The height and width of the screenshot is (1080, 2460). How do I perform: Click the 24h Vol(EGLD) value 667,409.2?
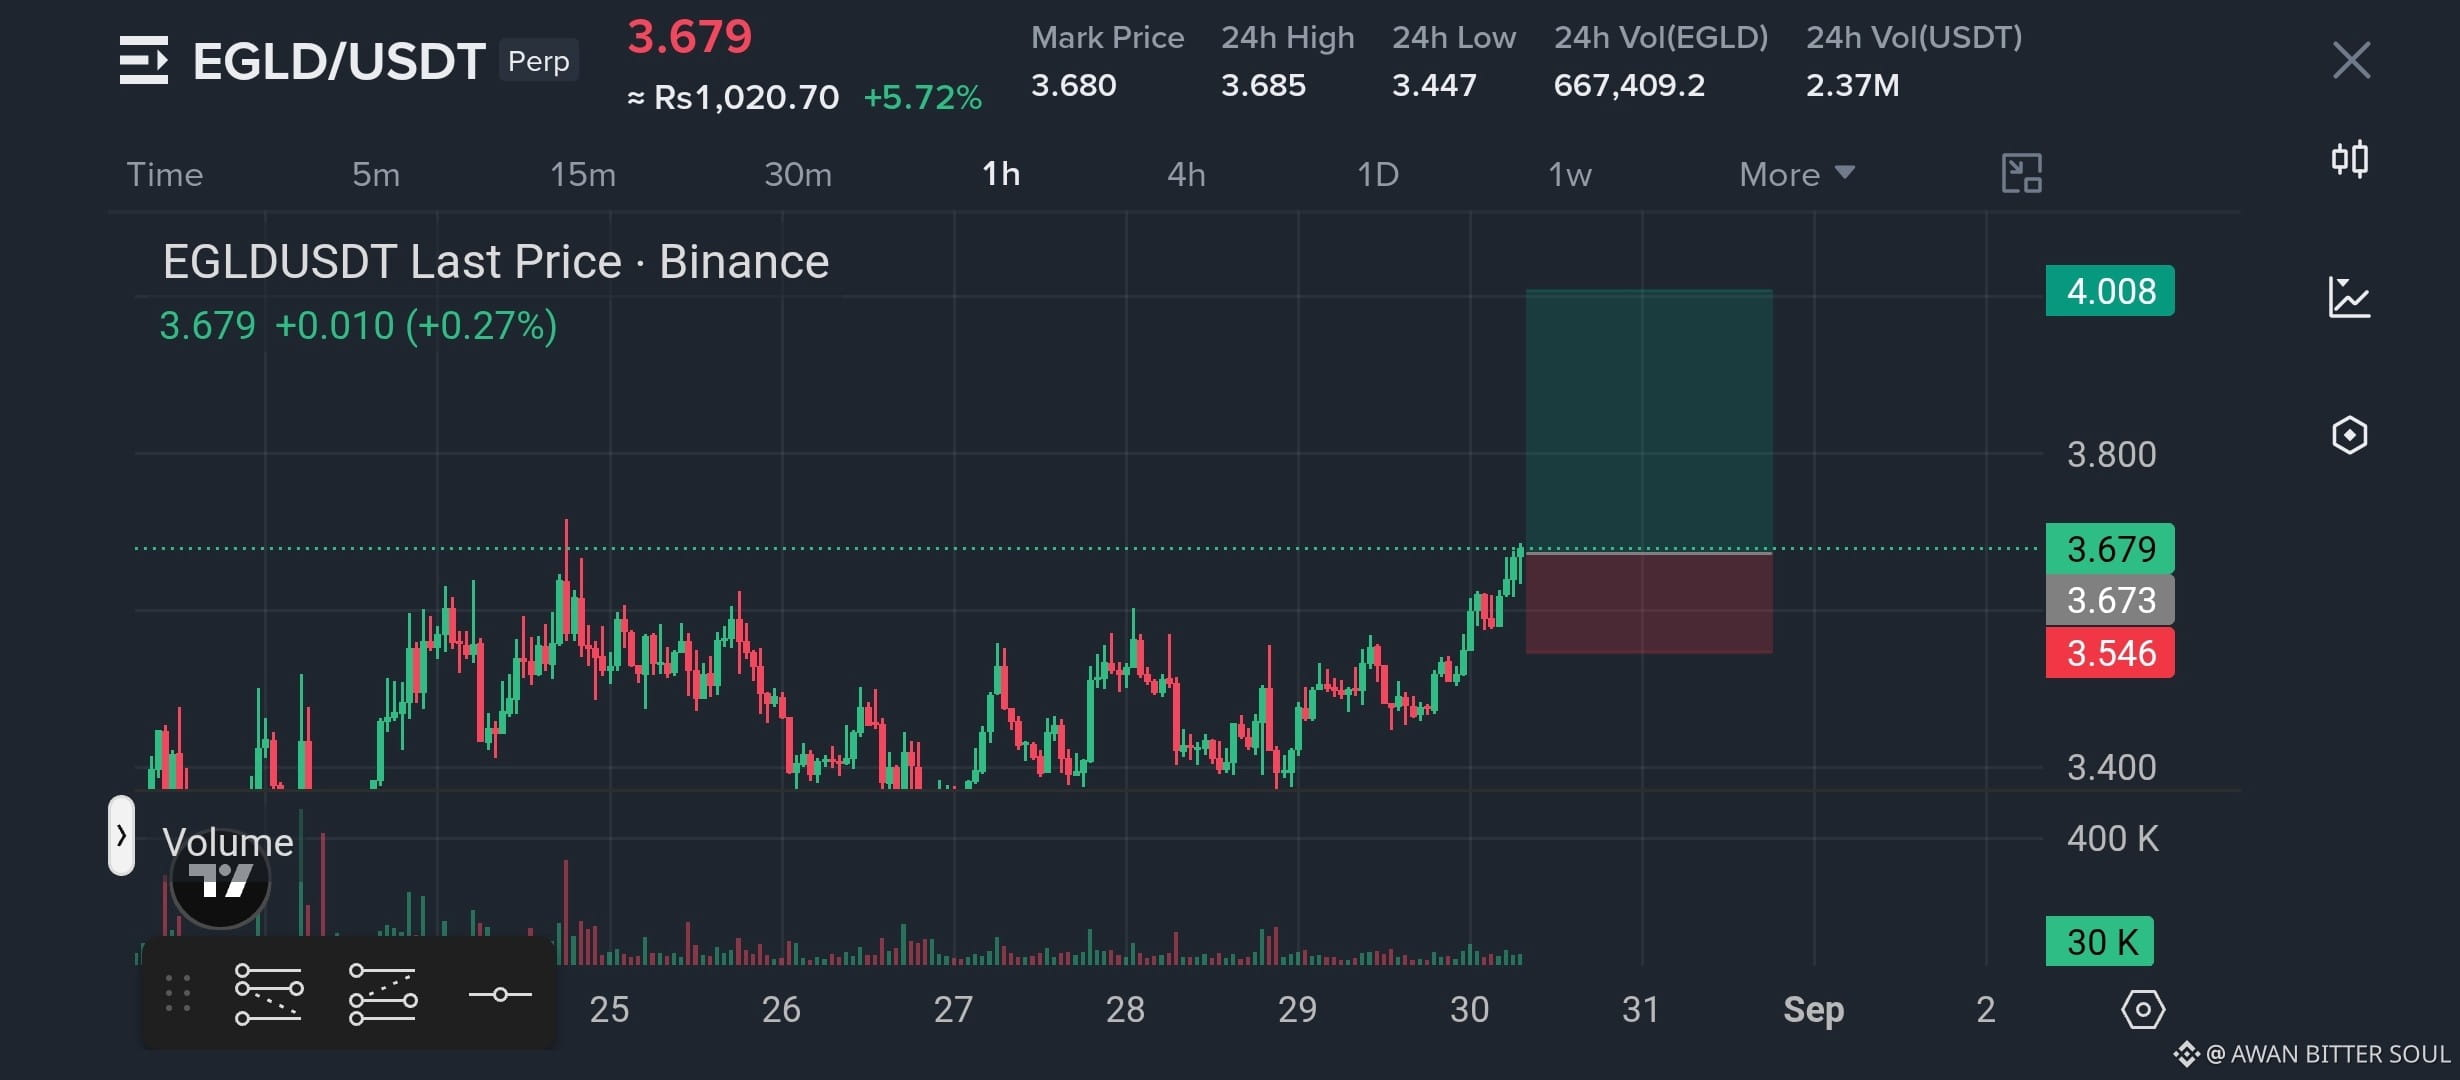pos(1629,85)
